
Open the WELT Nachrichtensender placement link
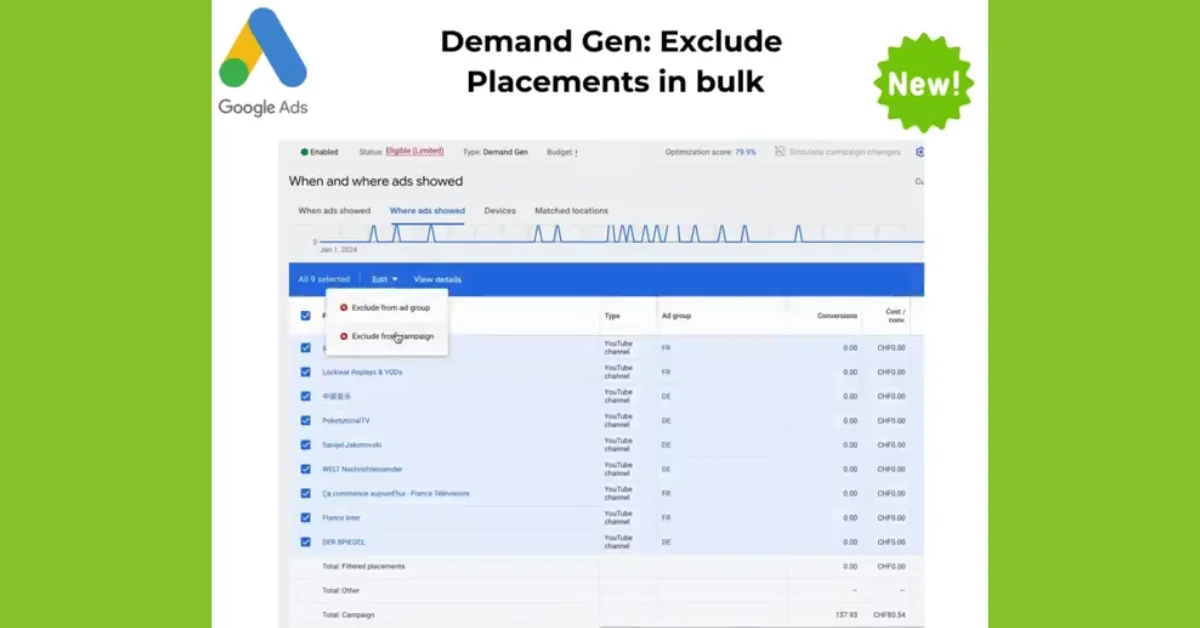(x=362, y=469)
